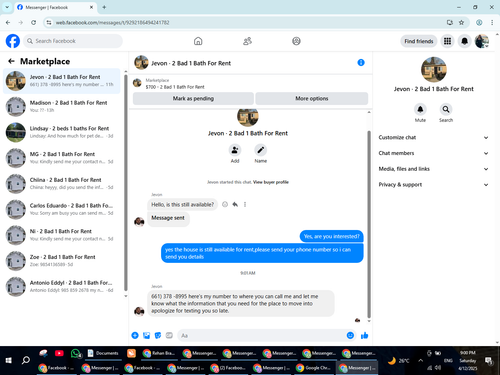
Task: Search in conversation magnifier icon
Action: pyautogui.click(x=446, y=109)
